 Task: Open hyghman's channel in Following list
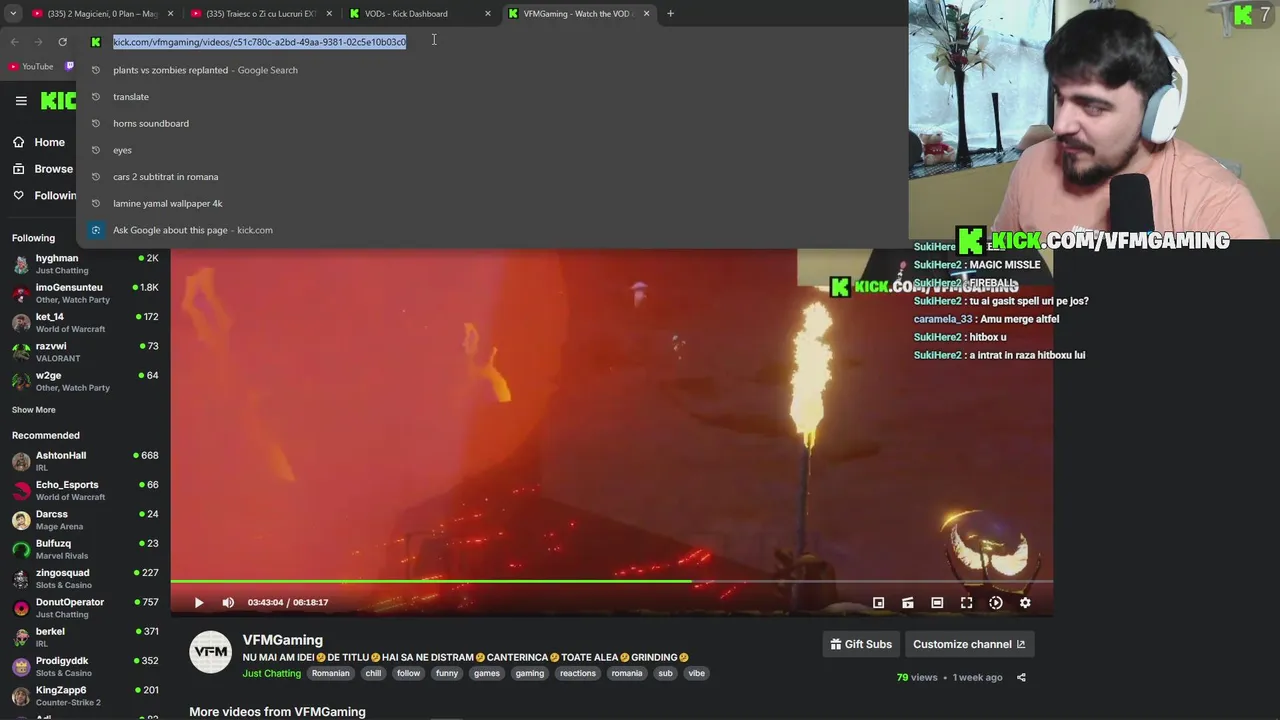pyautogui.click(x=85, y=264)
